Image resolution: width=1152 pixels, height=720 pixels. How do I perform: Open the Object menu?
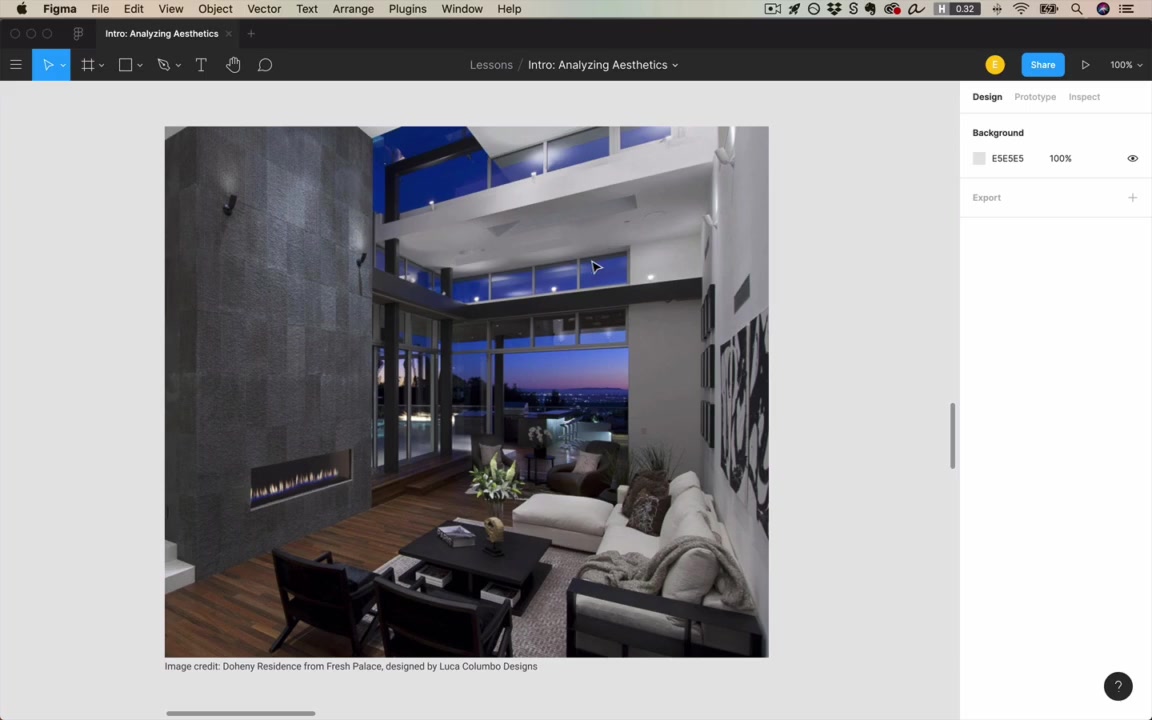[x=215, y=9]
